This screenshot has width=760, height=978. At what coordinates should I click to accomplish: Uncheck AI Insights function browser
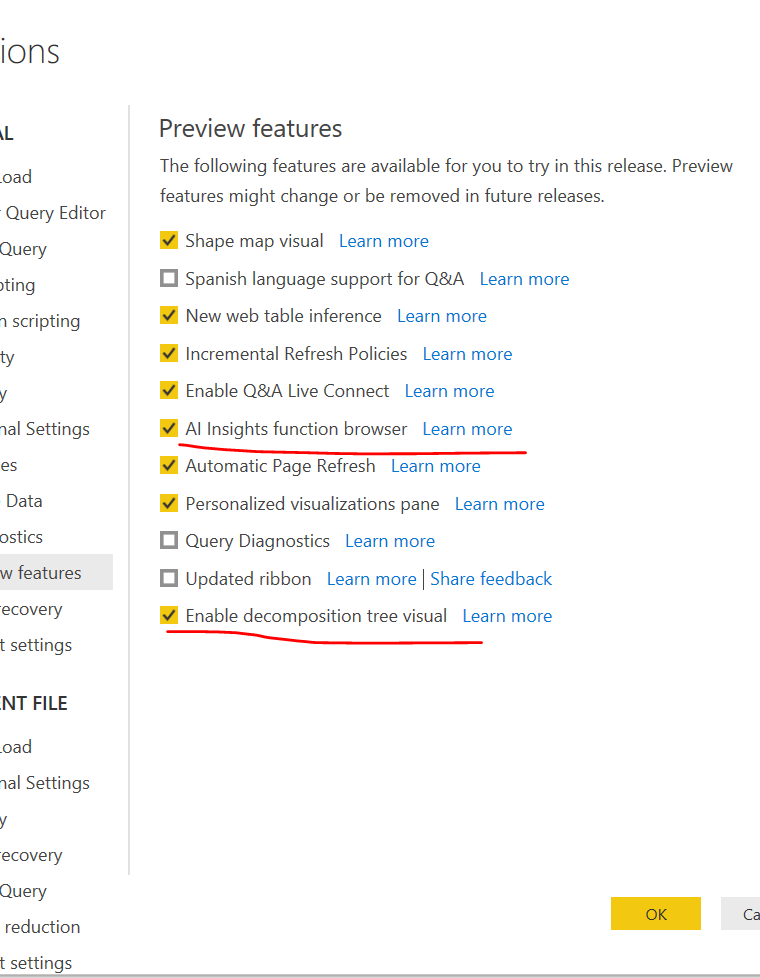pos(169,429)
